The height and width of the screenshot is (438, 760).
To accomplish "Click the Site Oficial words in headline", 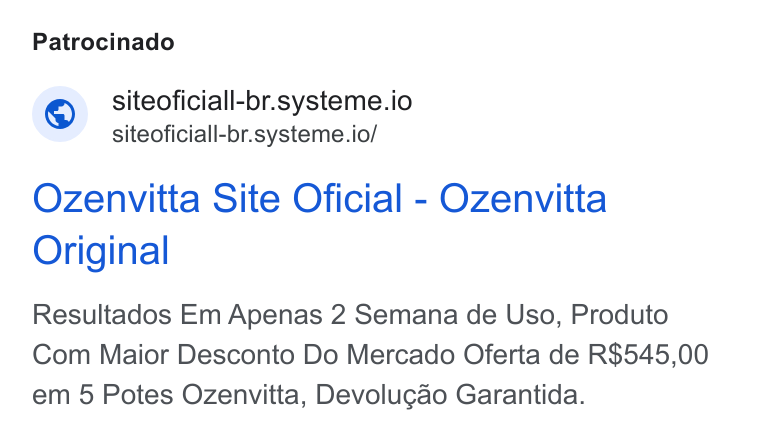I will click(x=308, y=199).
